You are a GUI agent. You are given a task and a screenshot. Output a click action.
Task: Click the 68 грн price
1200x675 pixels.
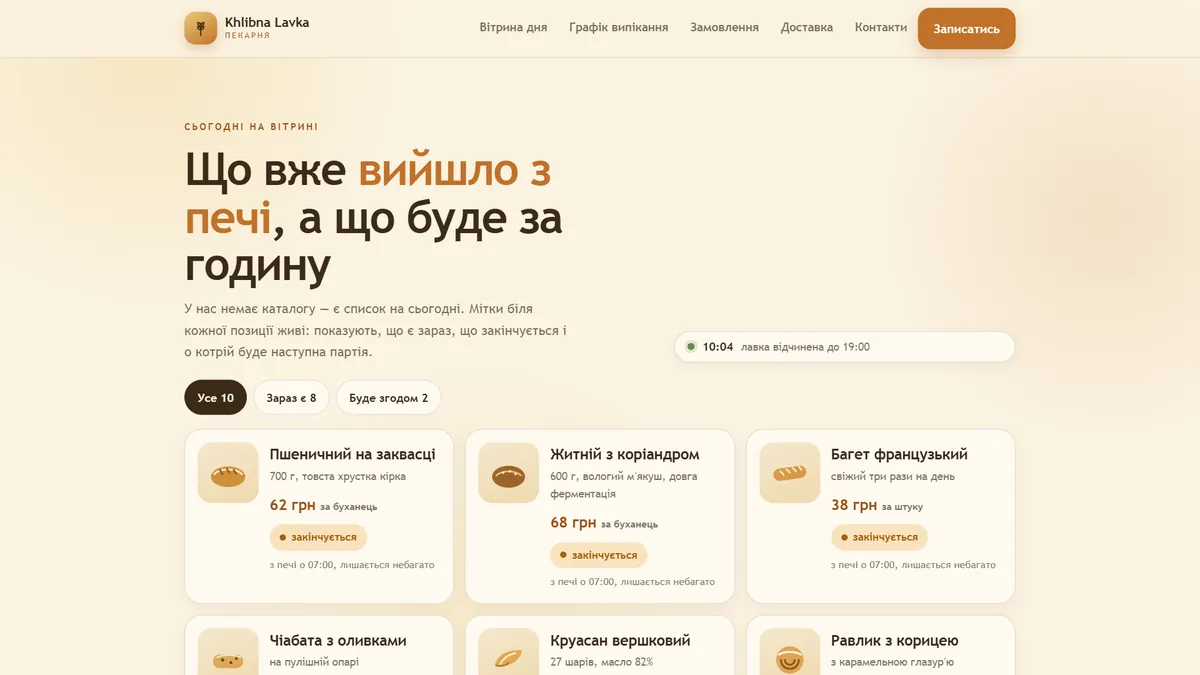click(x=574, y=523)
